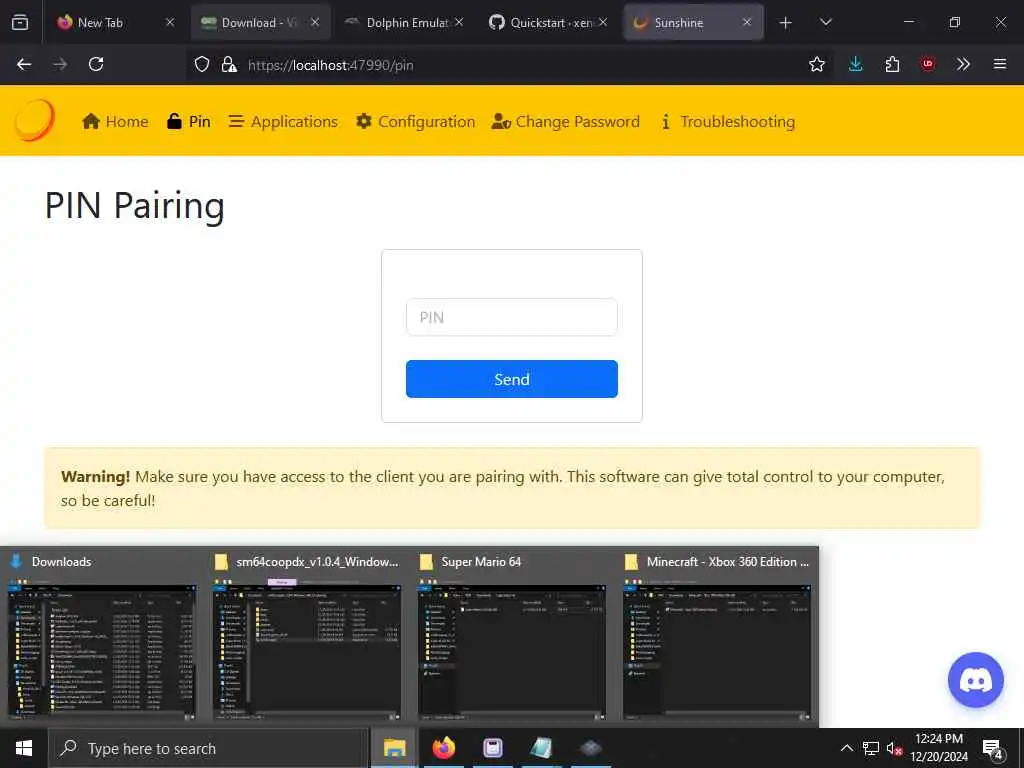Image resolution: width=1024 pixels, height=768 pixels.
Task: Open the Windows Start menu
Action: [24, 748]
